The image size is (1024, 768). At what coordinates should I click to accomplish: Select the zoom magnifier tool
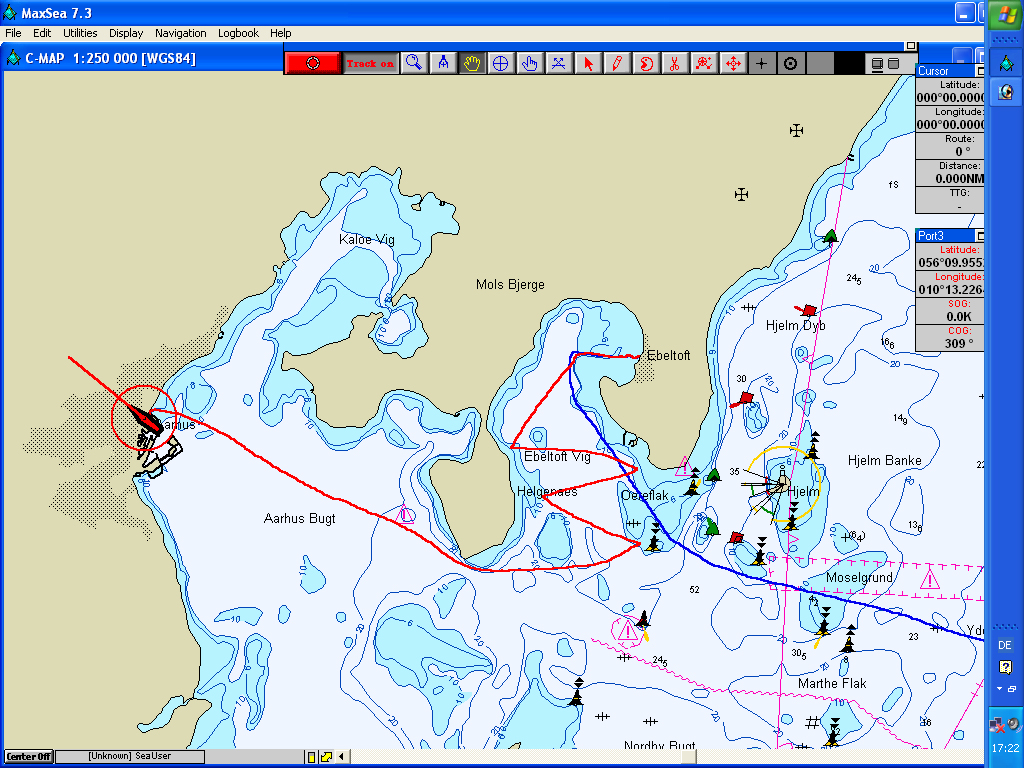414,63
